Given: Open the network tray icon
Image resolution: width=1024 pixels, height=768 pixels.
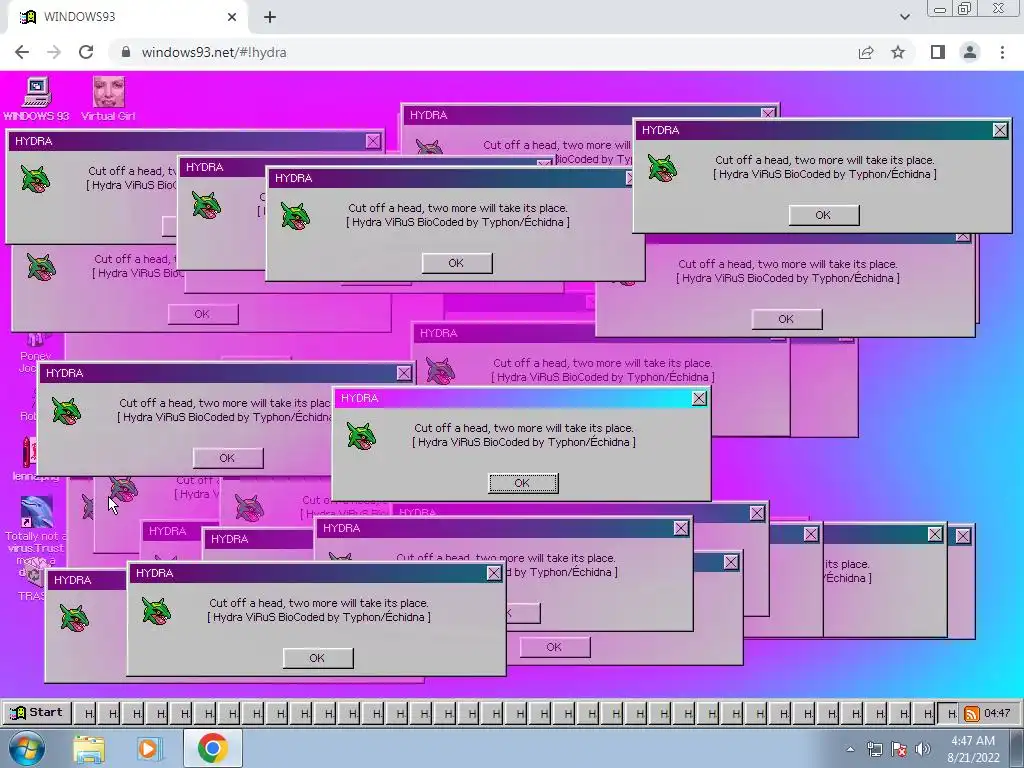Looking at the screenshot, I should (874, 749).
